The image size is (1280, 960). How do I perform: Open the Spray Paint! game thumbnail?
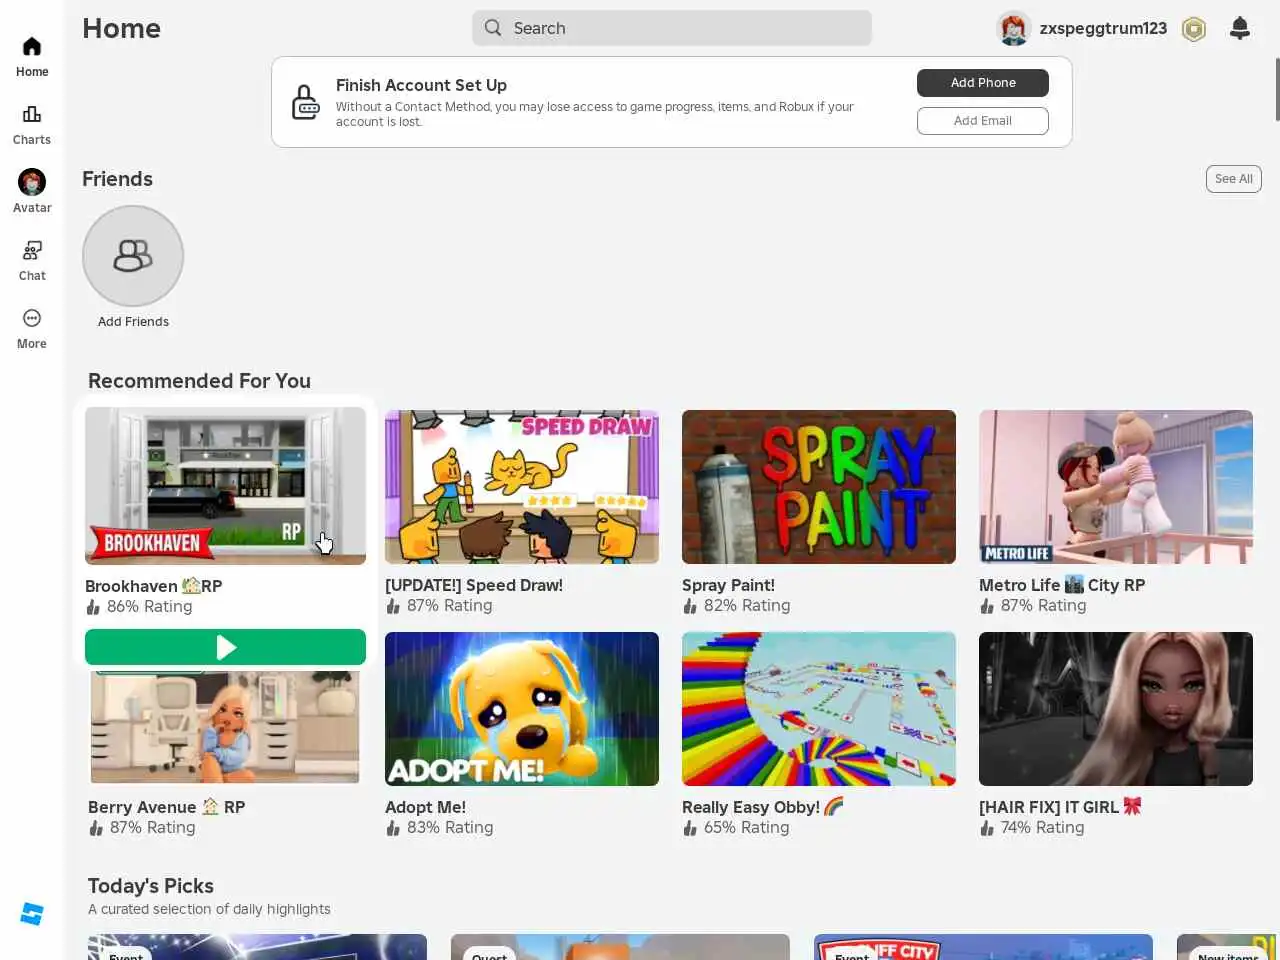819,487
